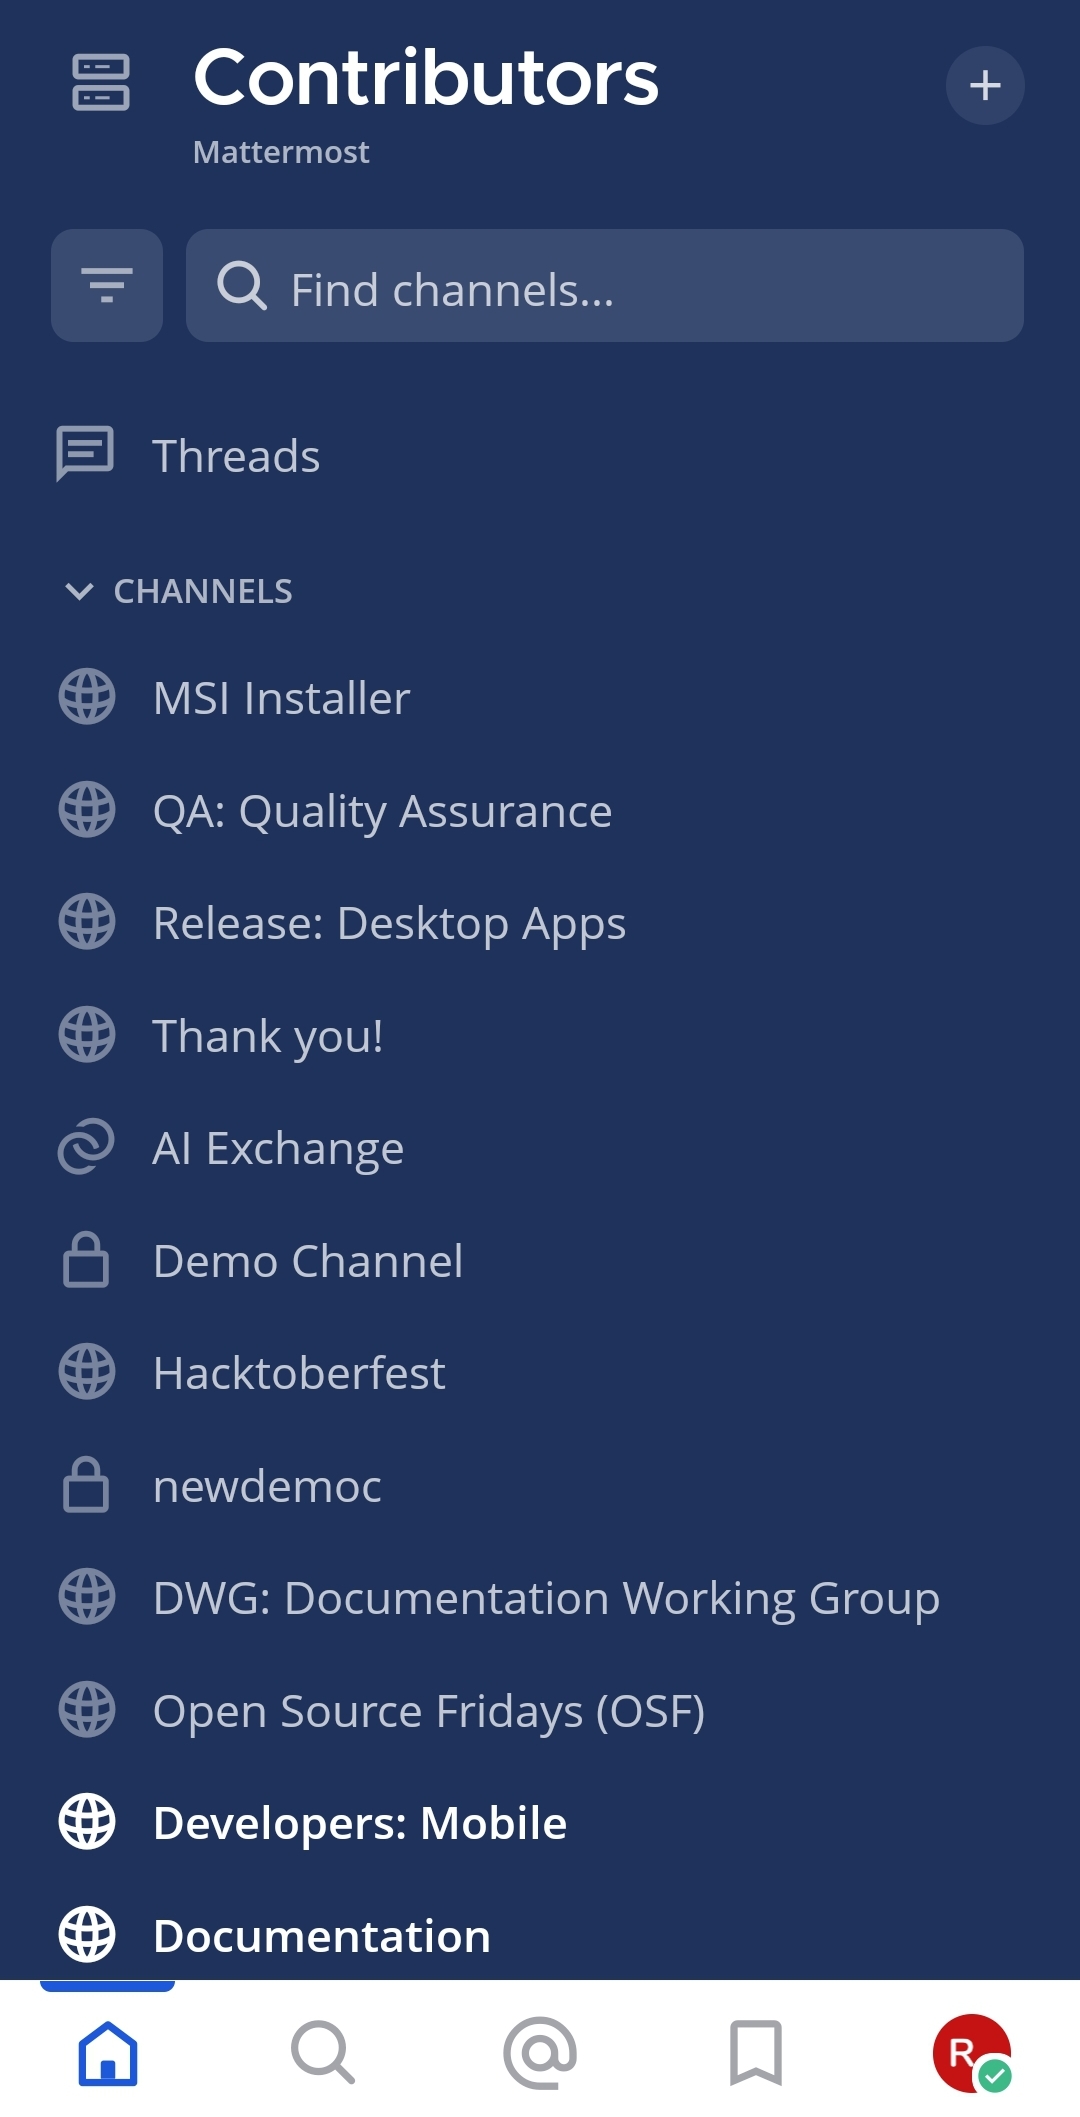Screen dimensions: 1080x2117
Task: Open the MSI Installer channel
Action: [281, 698]
